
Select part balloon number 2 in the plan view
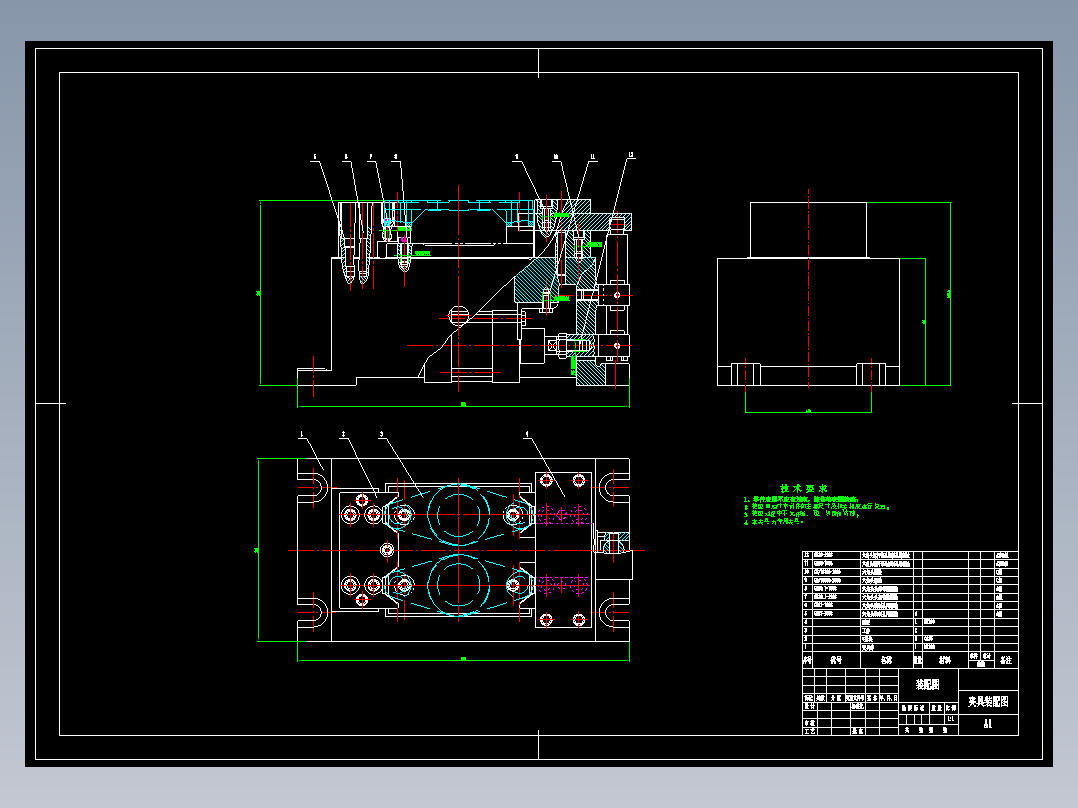coord(343,435)
